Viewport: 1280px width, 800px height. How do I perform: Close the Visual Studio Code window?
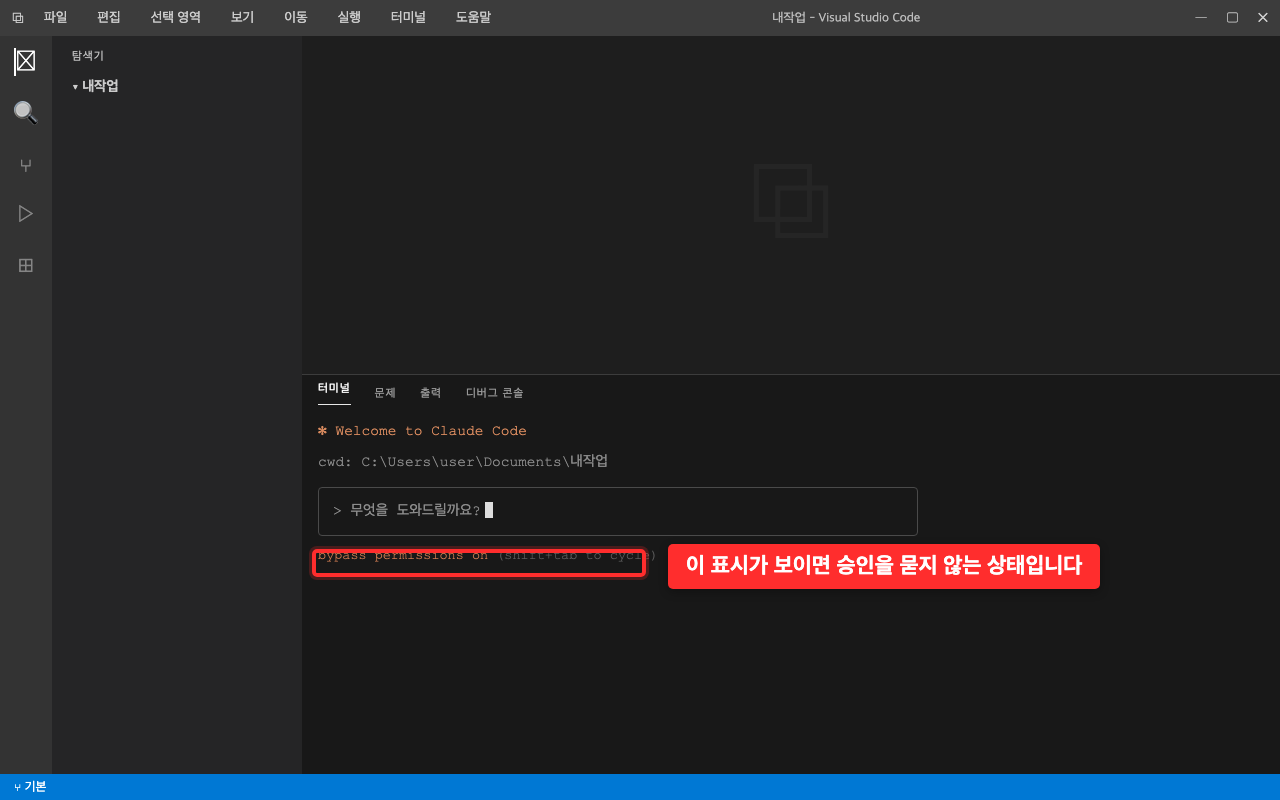coord(1262,17)
